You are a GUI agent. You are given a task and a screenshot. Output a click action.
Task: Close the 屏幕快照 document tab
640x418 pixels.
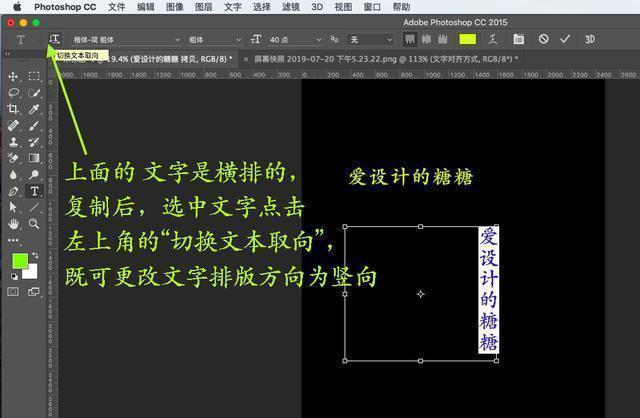246,60
